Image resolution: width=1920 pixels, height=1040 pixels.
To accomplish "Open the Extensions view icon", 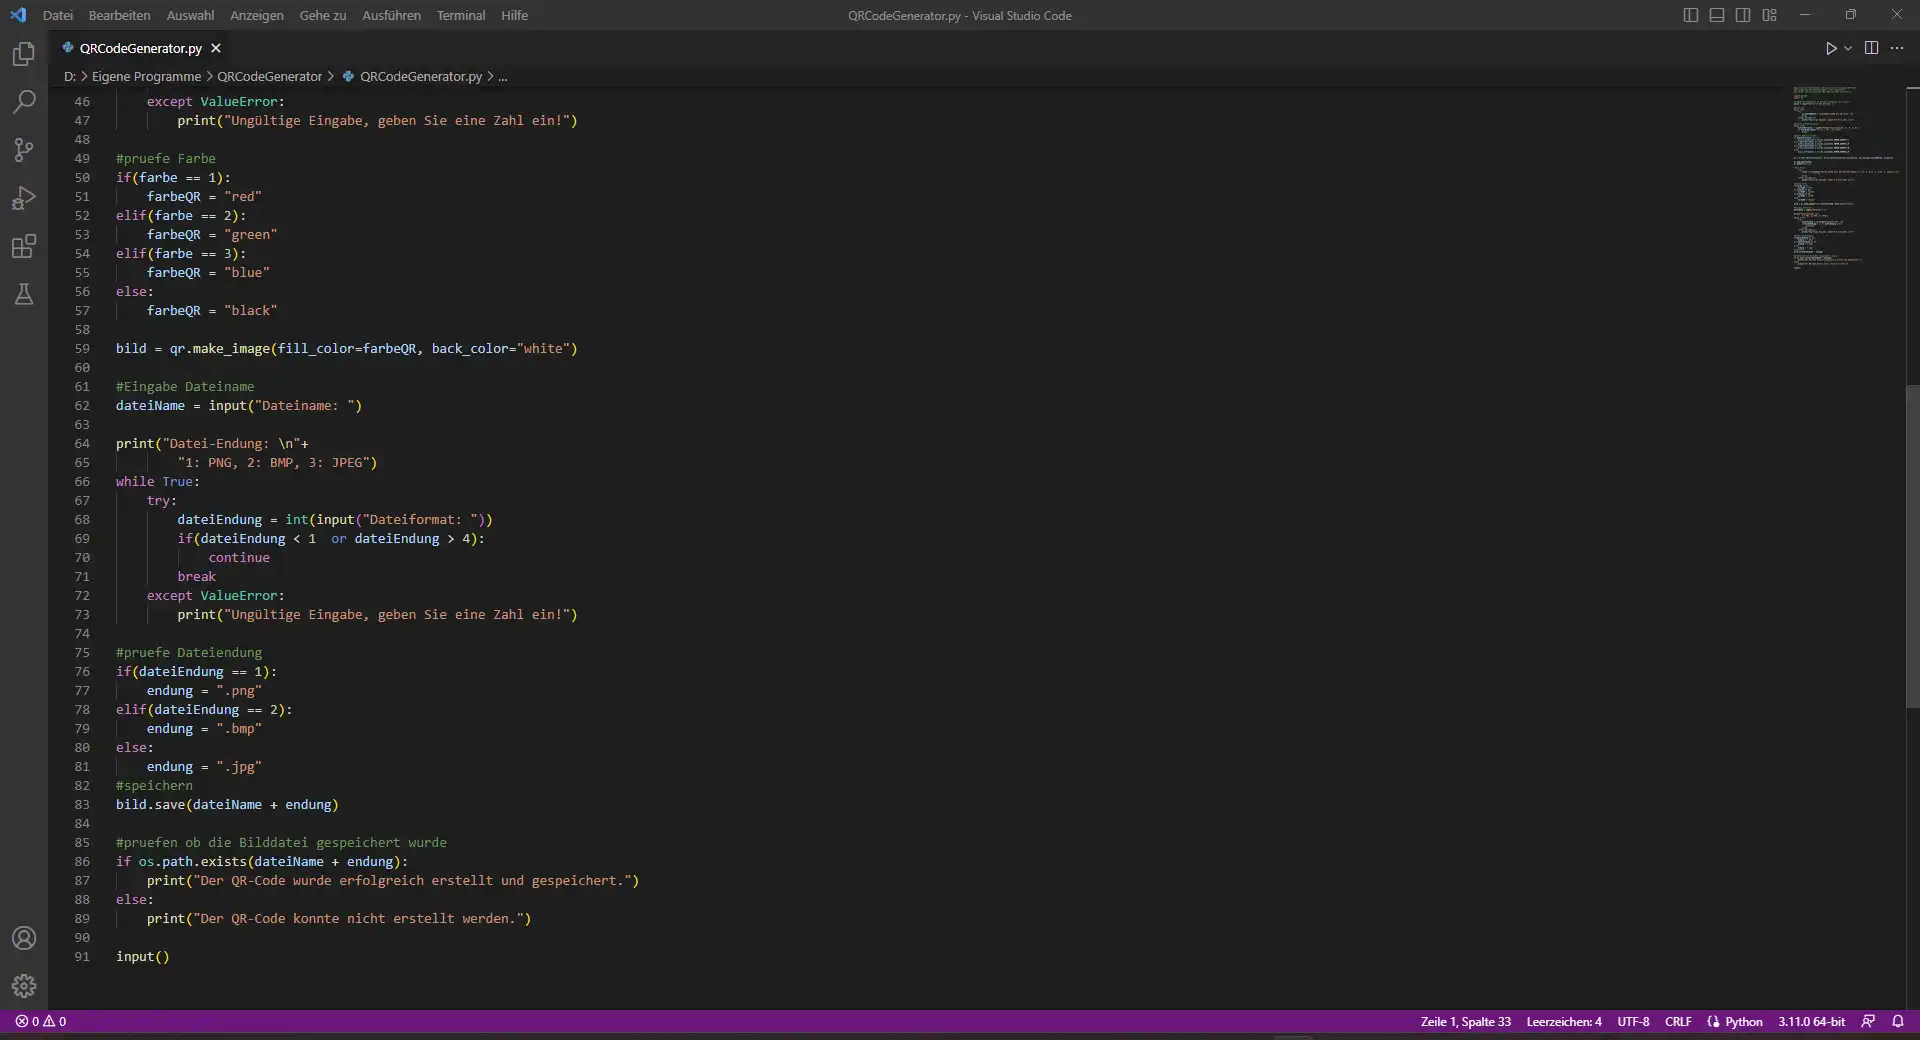I will coord(24,246).
